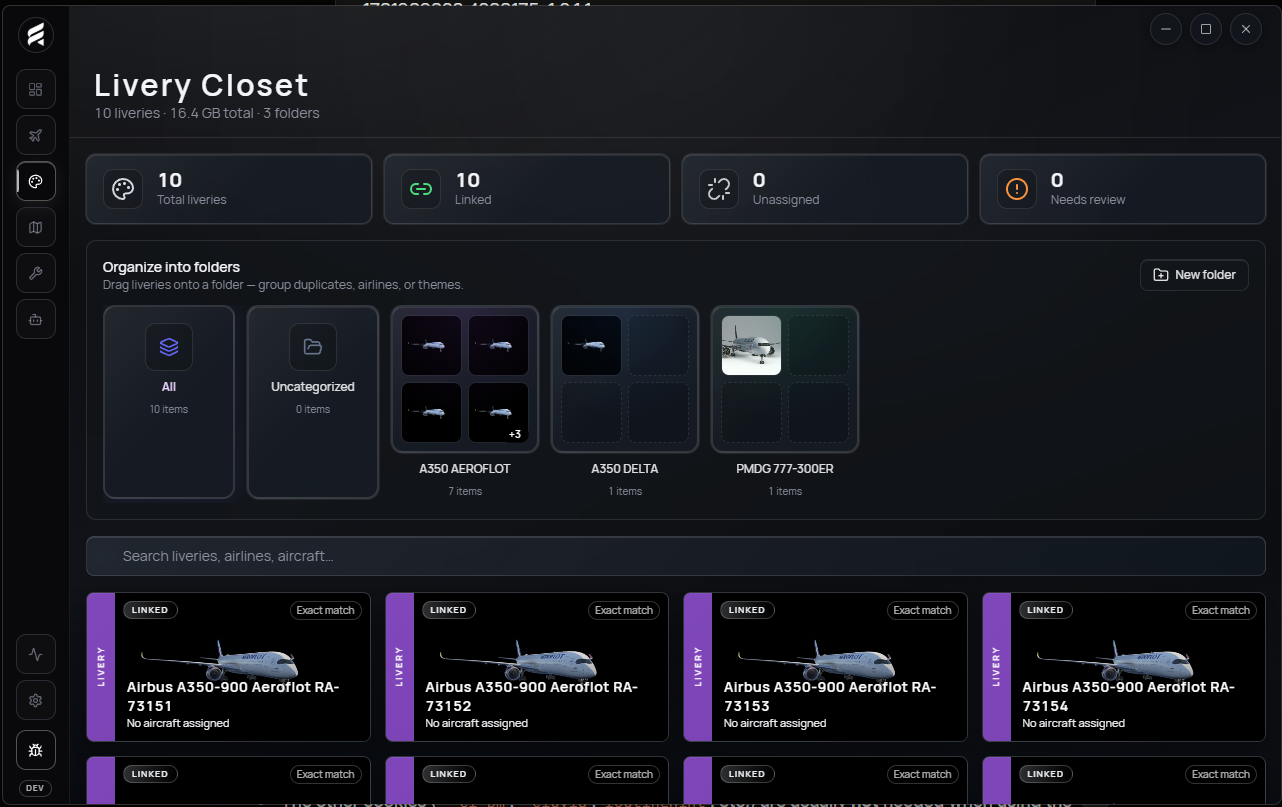
Task: Select the Uncategorized folder tile
Action: 313,402
